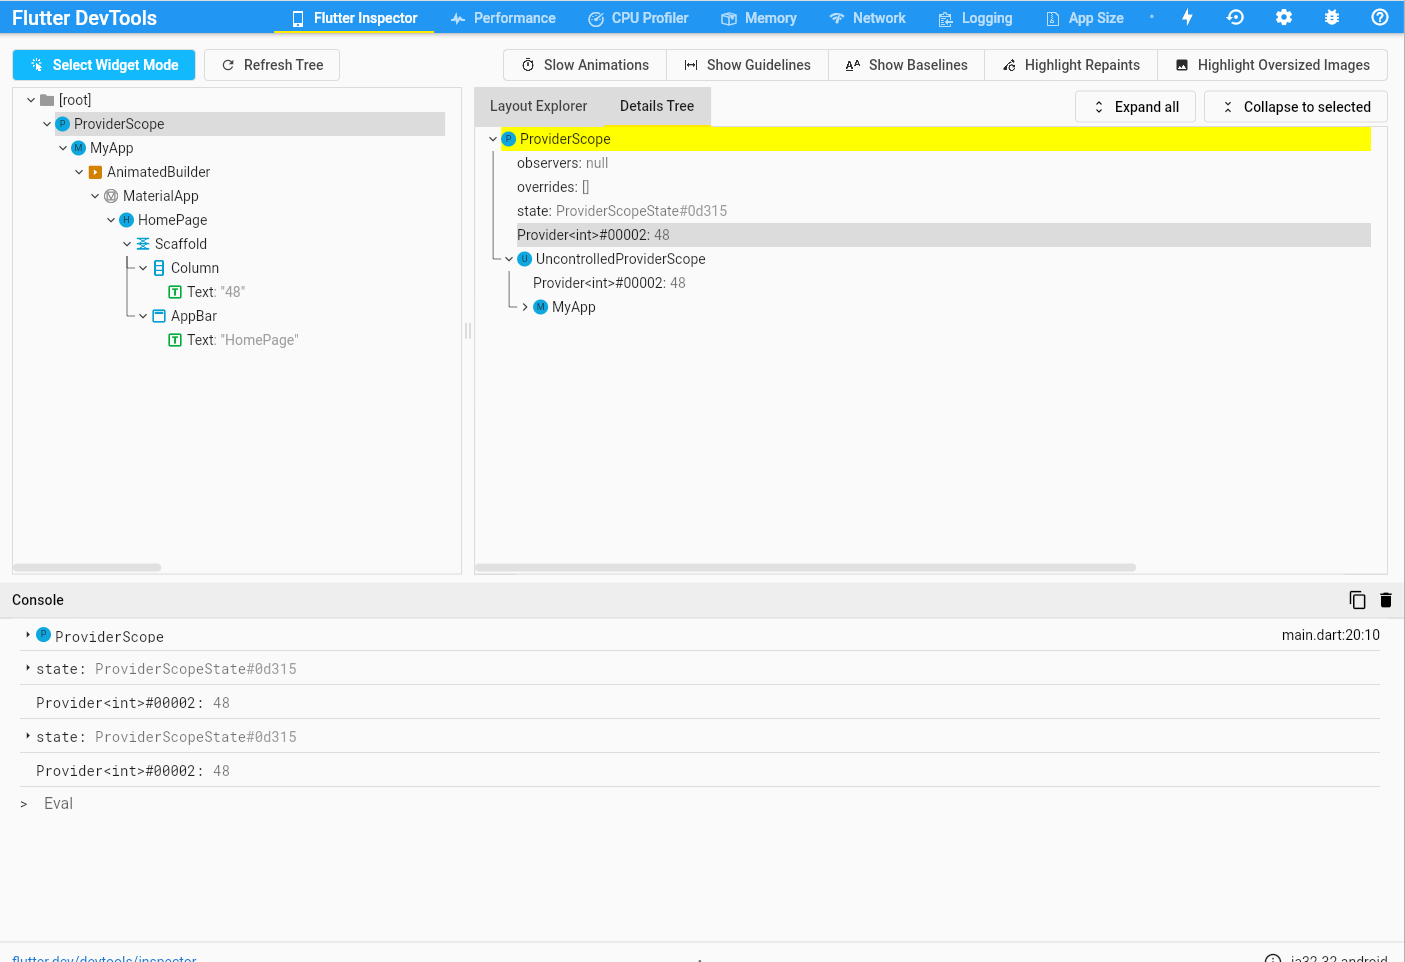
Task: Switch to the Memory page
Action: [759, 17]
